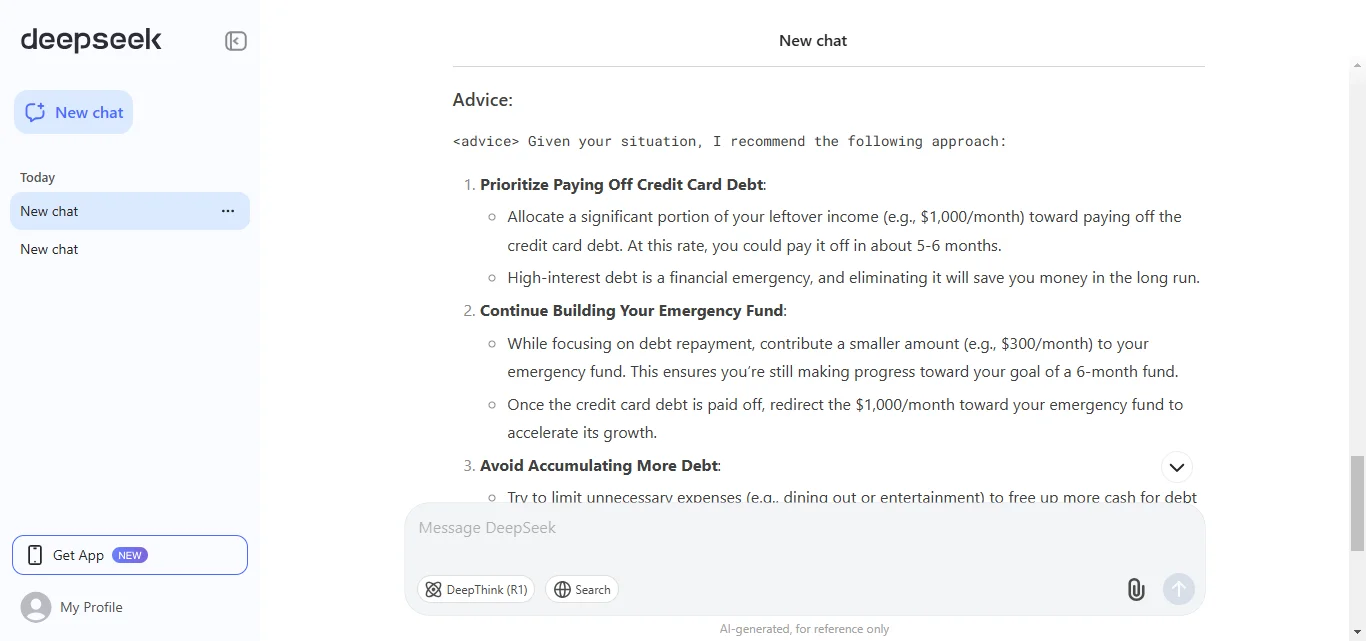The height and width of the screenshot is (641, 1366).
Task: Toggle the Search feature on
Action: pyautogui.click(x=582, y=589)
